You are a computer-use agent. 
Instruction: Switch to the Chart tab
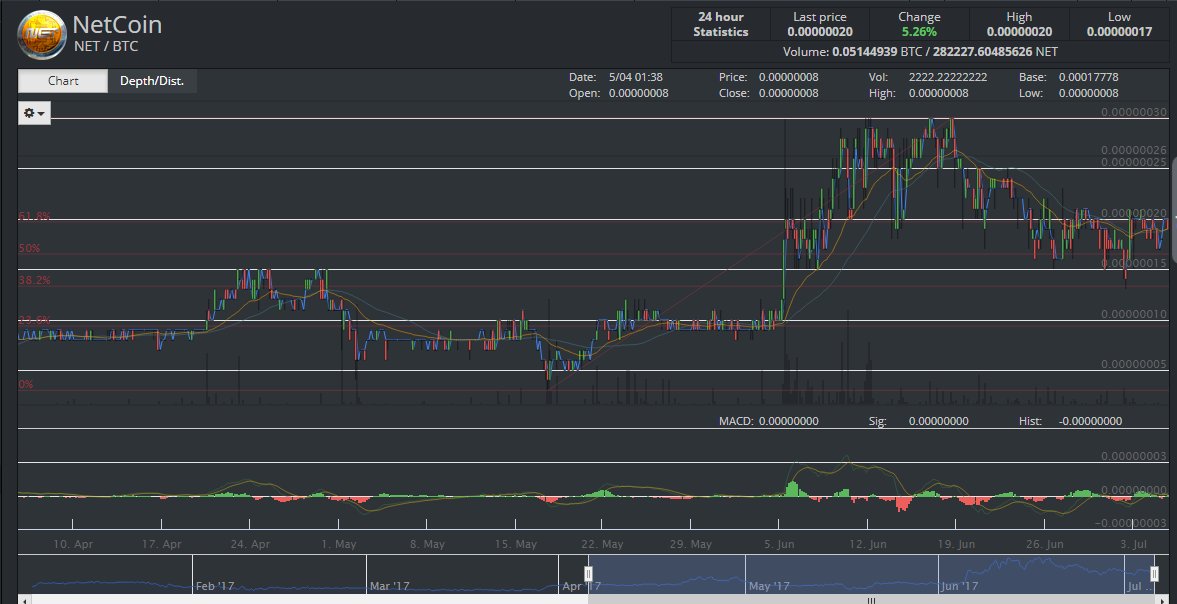point(63,81)
